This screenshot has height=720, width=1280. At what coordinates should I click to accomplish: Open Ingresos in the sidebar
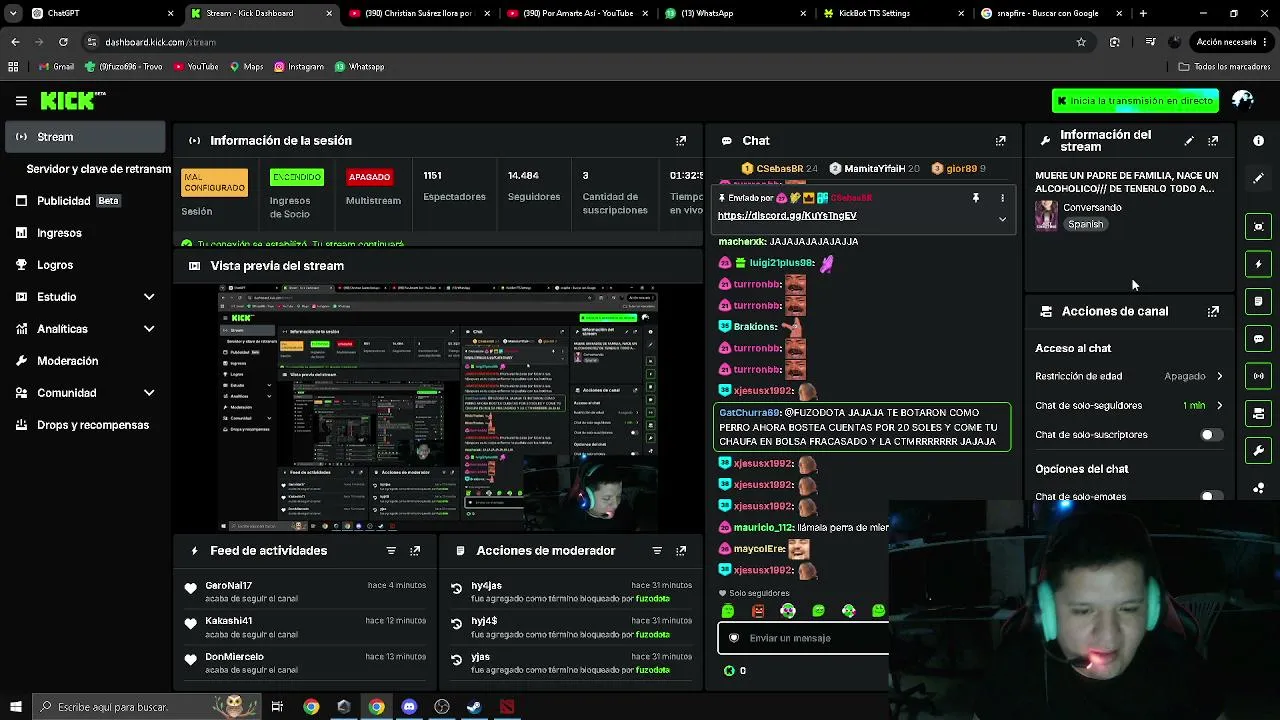click(x=85, y=233)
